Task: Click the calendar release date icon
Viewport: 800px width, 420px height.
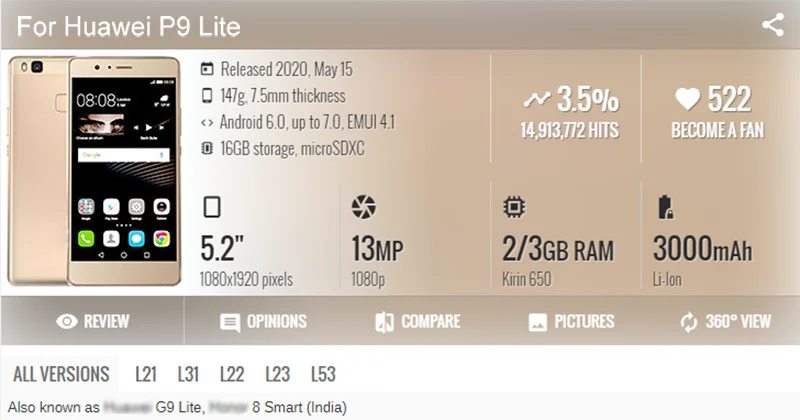Action: point(207,70)
